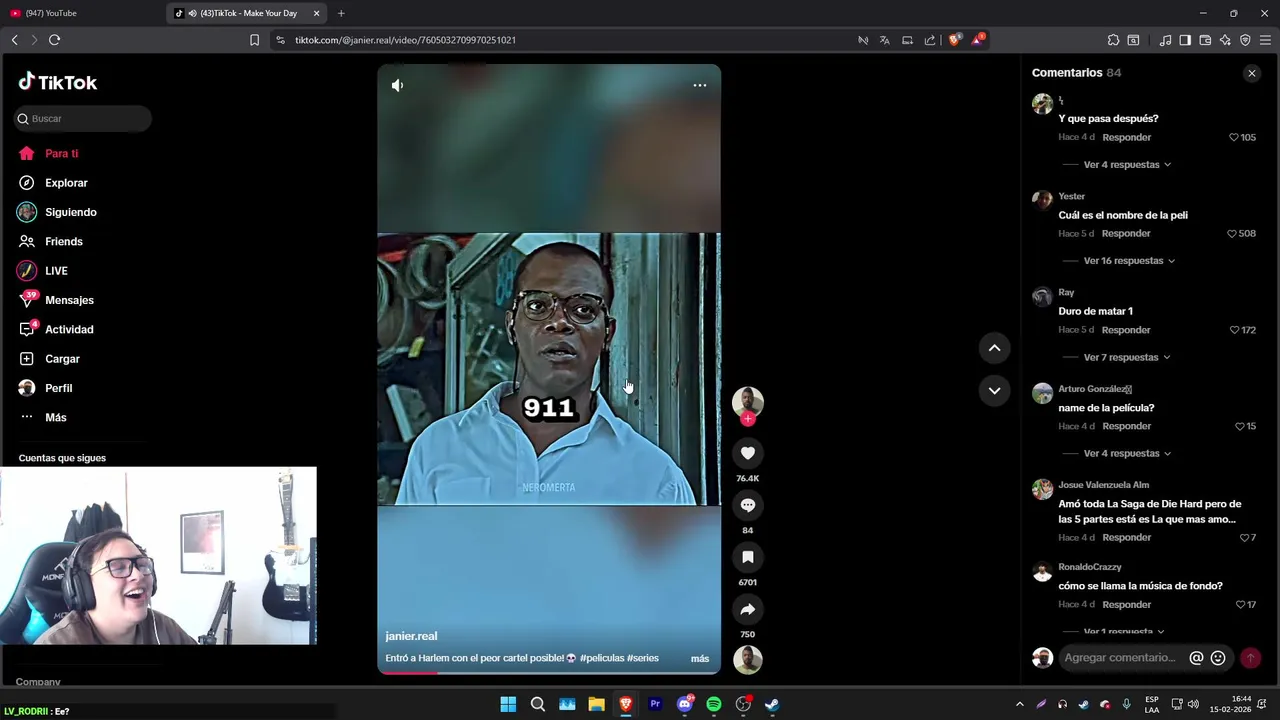Like the 'Y que pasa después?' comment
The height and width of the screenshot is (720, 1280).
[1233, 137]
